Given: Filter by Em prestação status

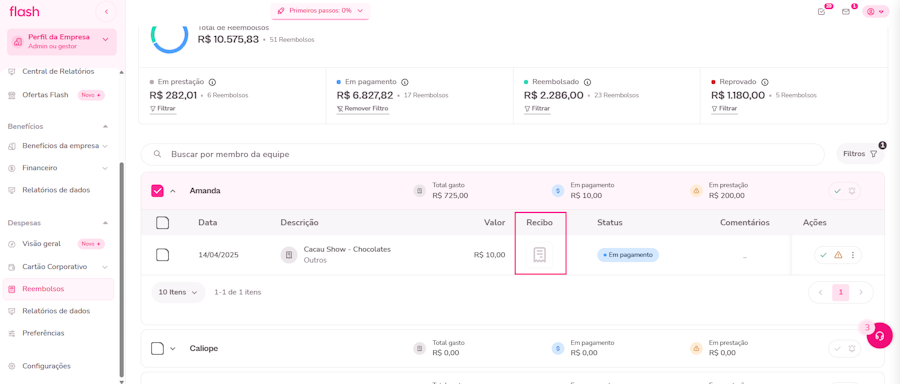Looking at the screenshot, I should pyautogui.click(x=163, y=108).
